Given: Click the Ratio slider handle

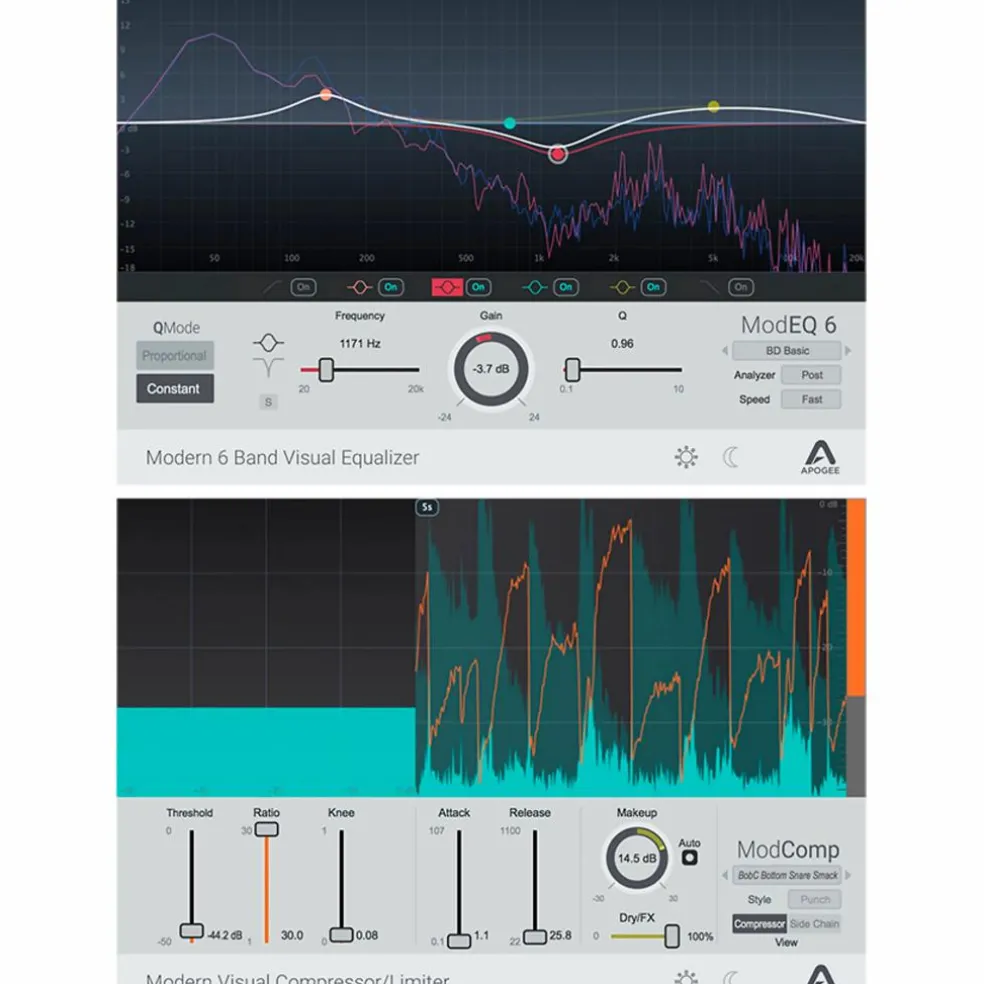Looking at the screenshot, I should click(x=267, y=830).
